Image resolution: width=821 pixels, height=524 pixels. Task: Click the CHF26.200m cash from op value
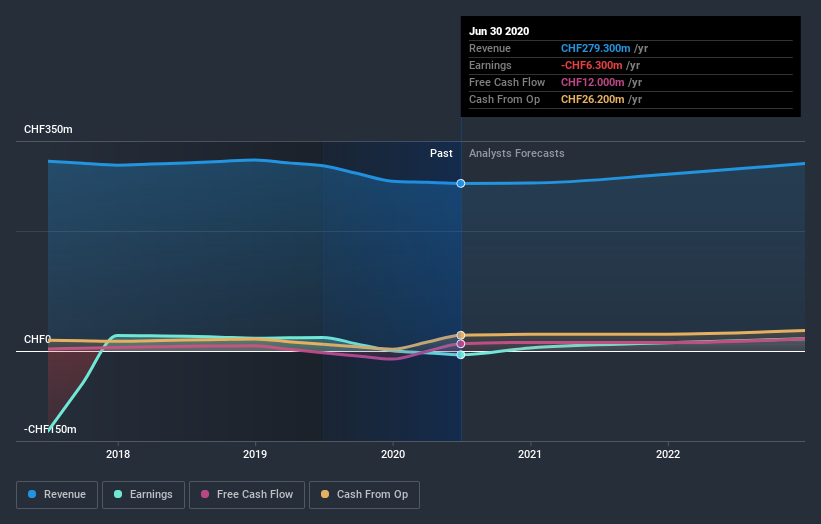593,99
